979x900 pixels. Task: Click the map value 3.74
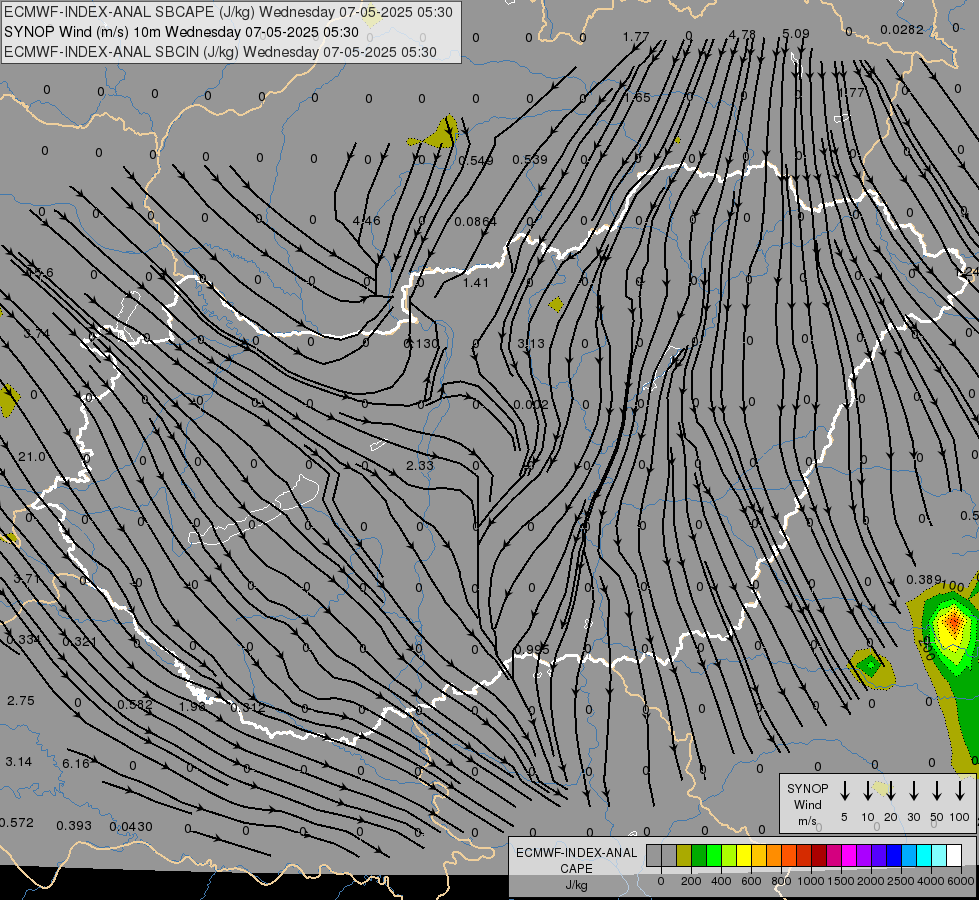pos(36,334)
